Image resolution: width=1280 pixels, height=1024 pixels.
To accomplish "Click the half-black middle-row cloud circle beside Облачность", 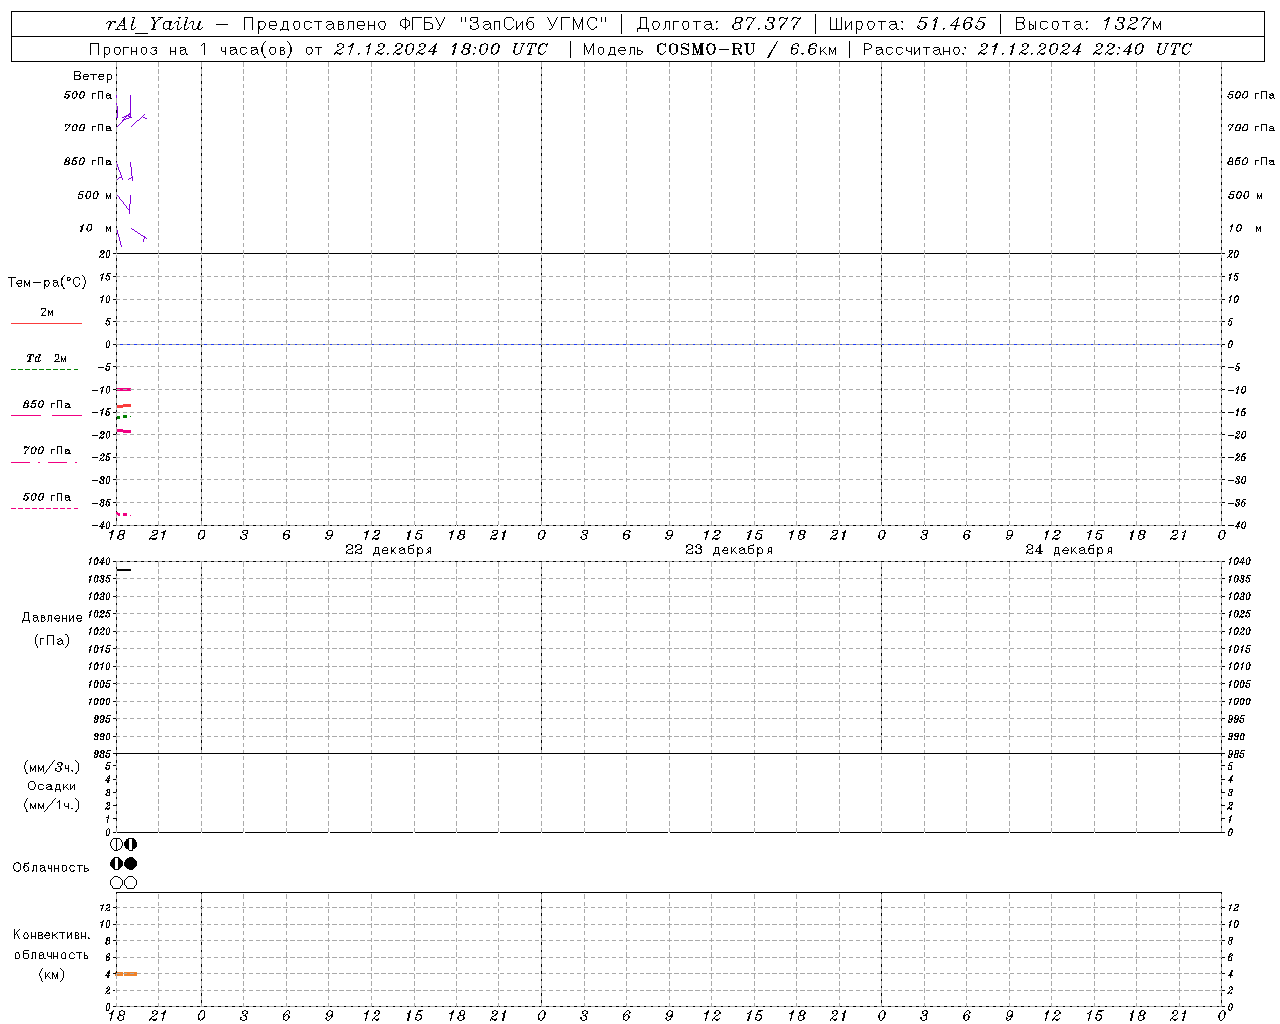I will pyautogui.click(x=117, y=863).
